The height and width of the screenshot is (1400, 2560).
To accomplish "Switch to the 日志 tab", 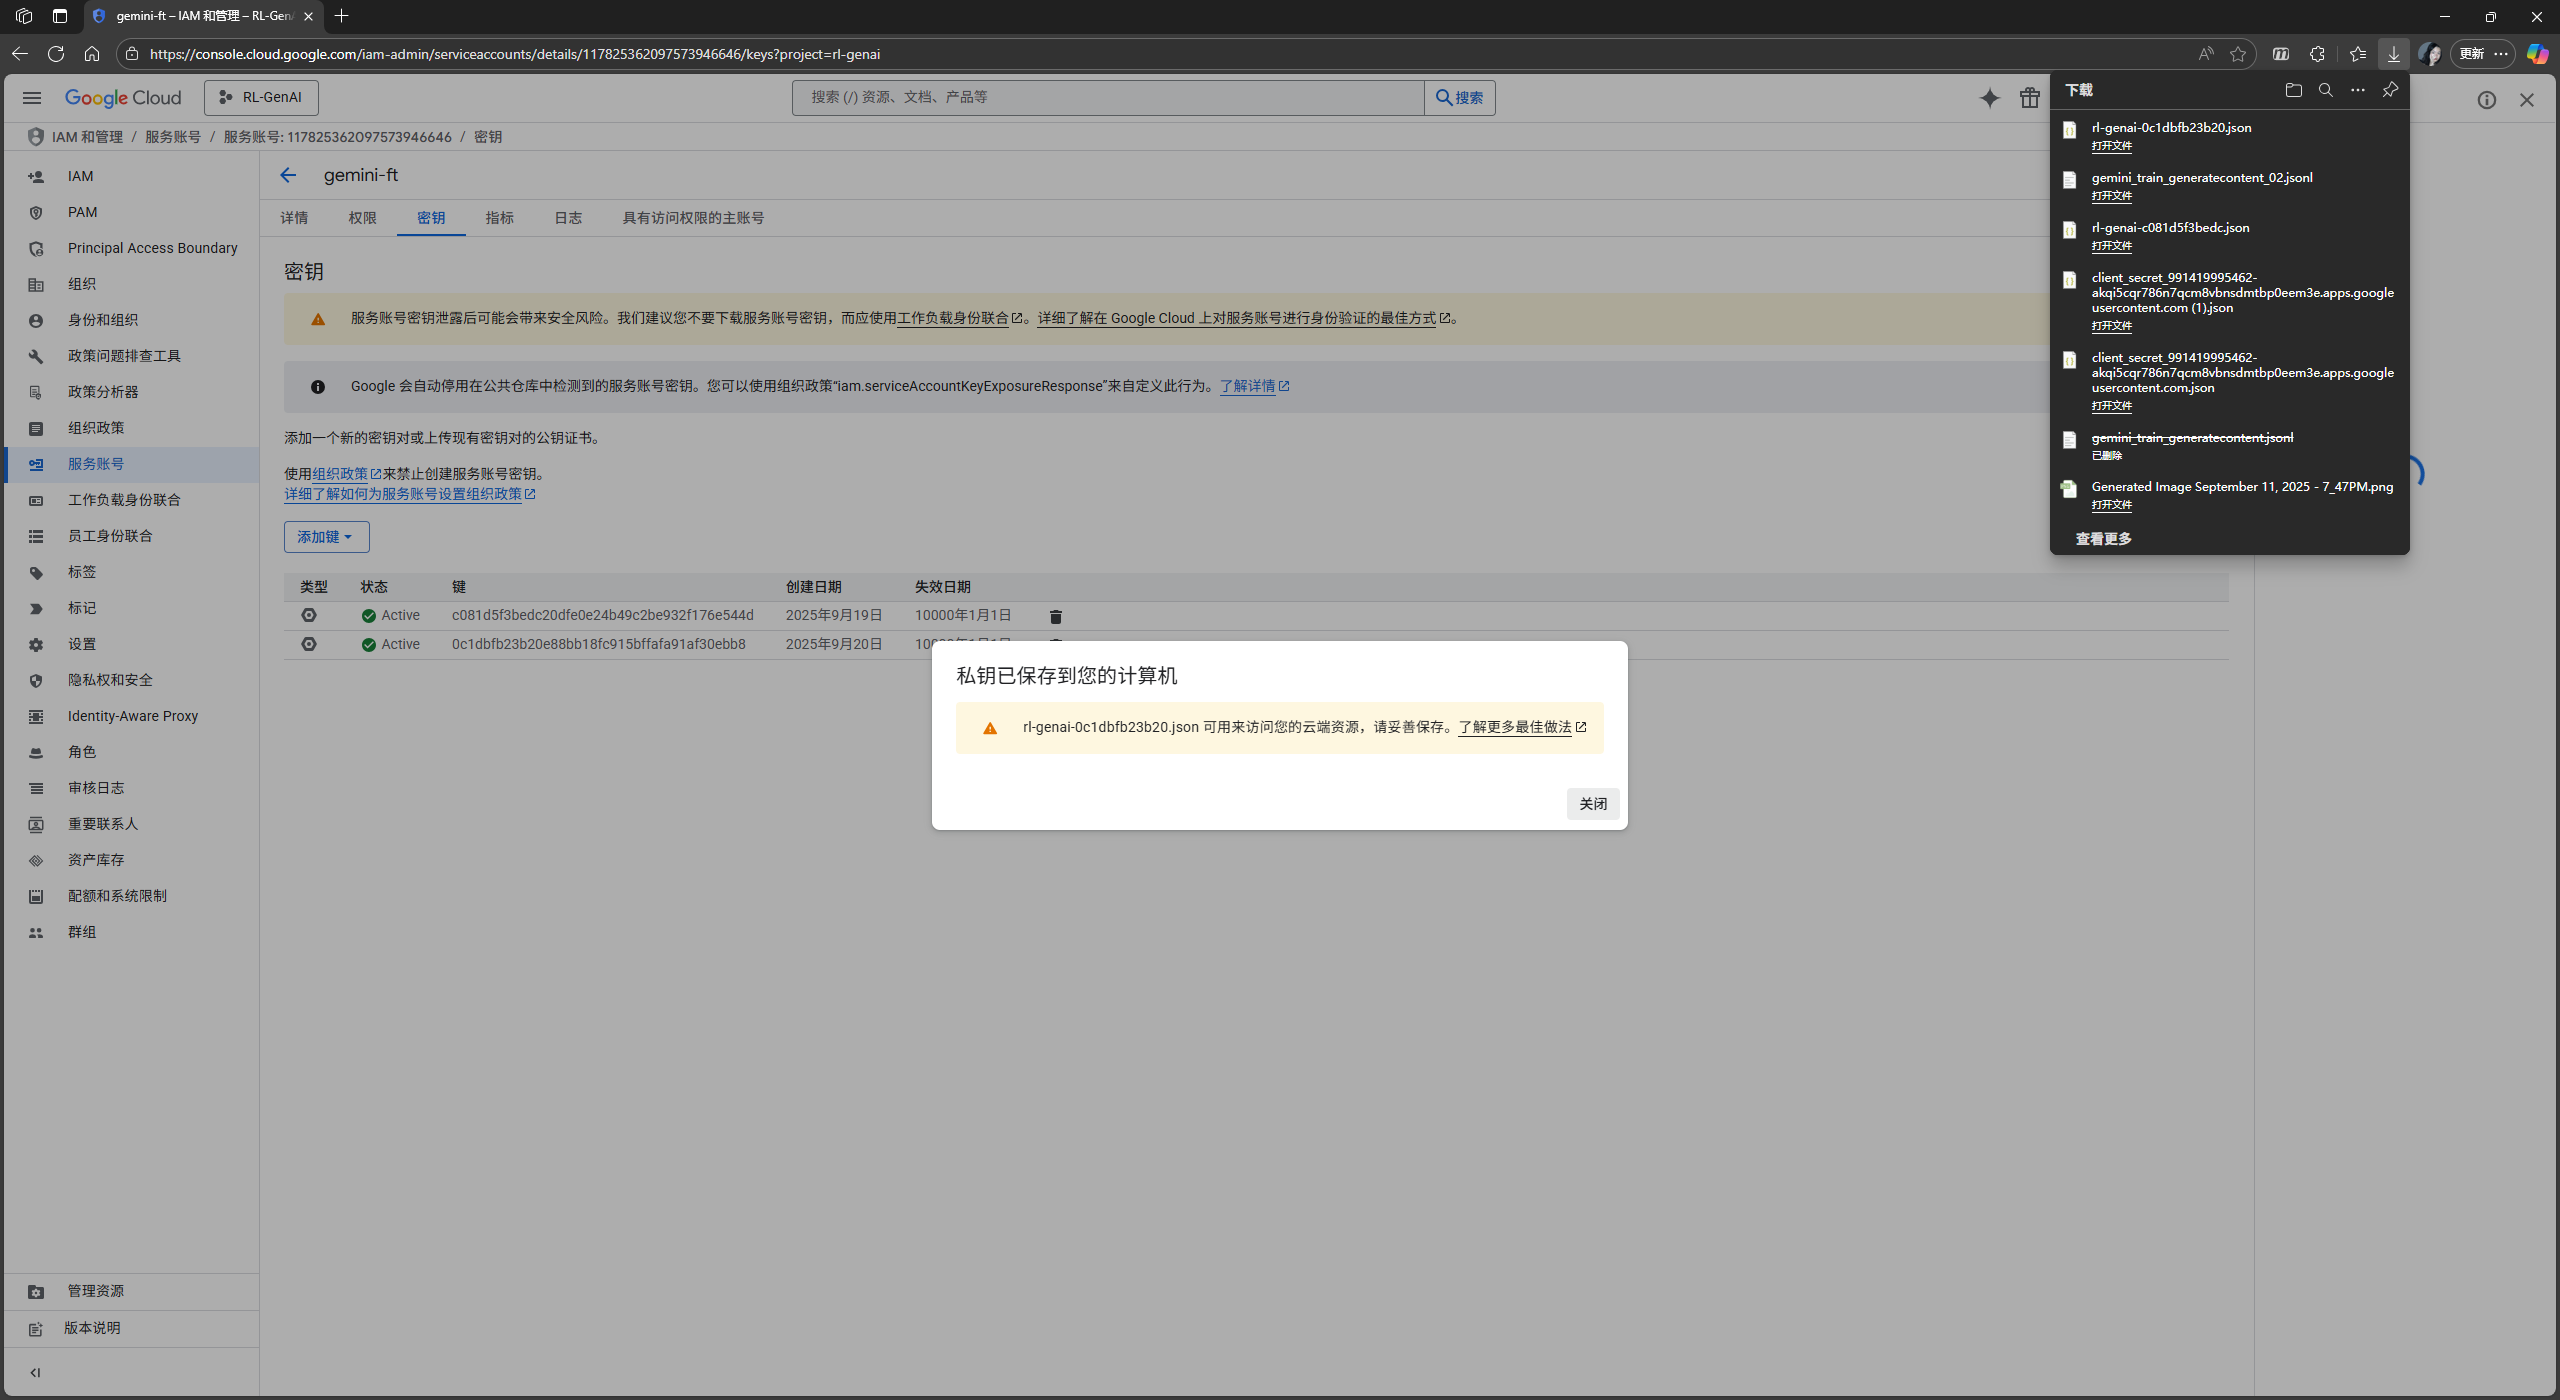I will (x=568, y=218).
